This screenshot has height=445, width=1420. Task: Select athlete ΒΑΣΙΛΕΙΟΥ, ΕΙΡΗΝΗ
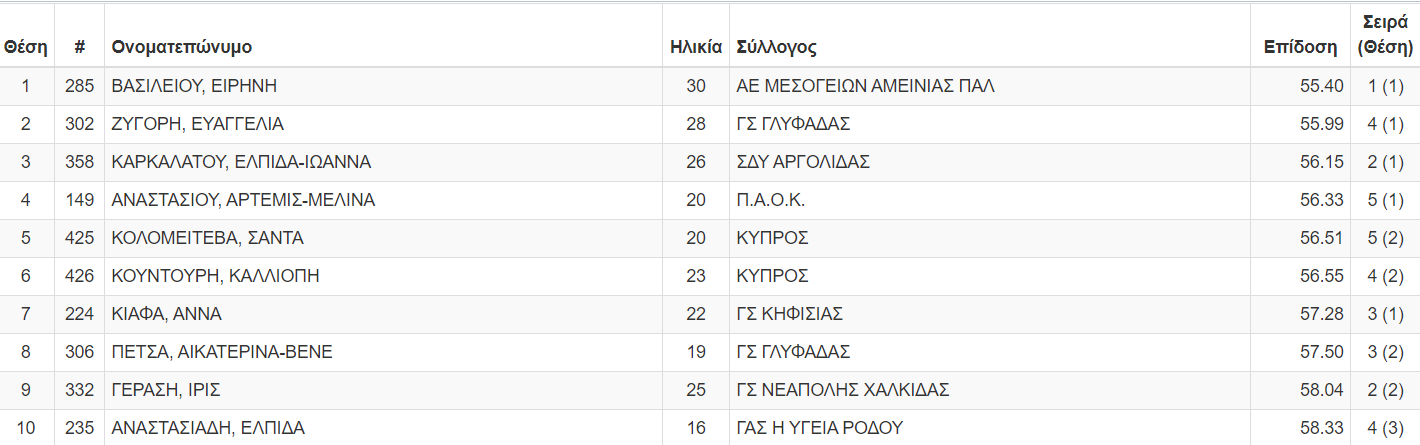pyautogui.click(x=194, y=86)
